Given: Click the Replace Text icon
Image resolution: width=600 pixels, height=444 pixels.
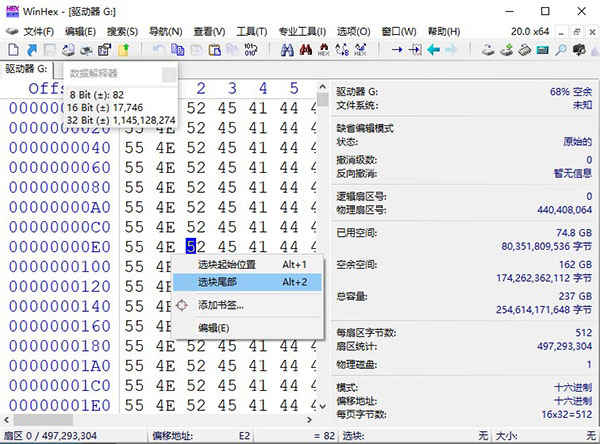Looking at the screenshot, I should click(342, 50).
